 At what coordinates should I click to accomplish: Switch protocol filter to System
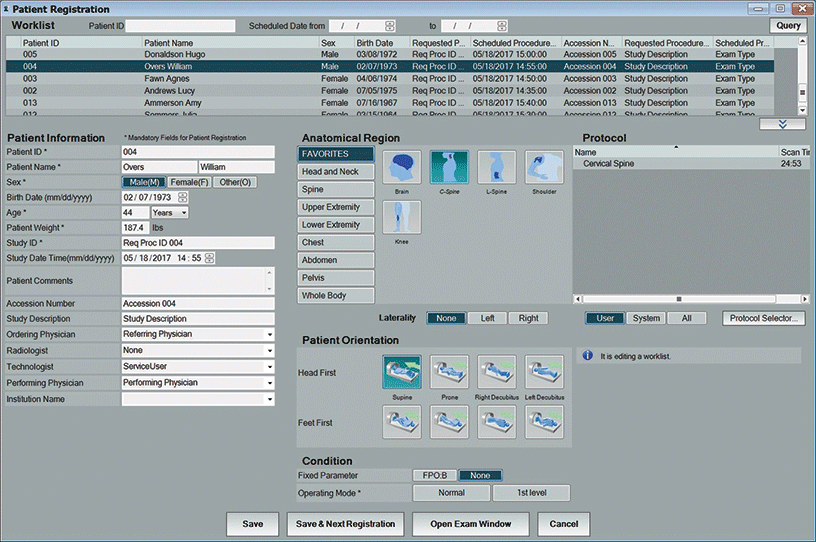(646, 318)
